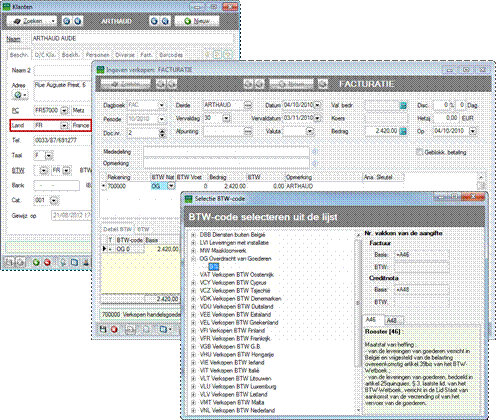
Task: Open the Valuta dropdown
Action: pos(310,131)
